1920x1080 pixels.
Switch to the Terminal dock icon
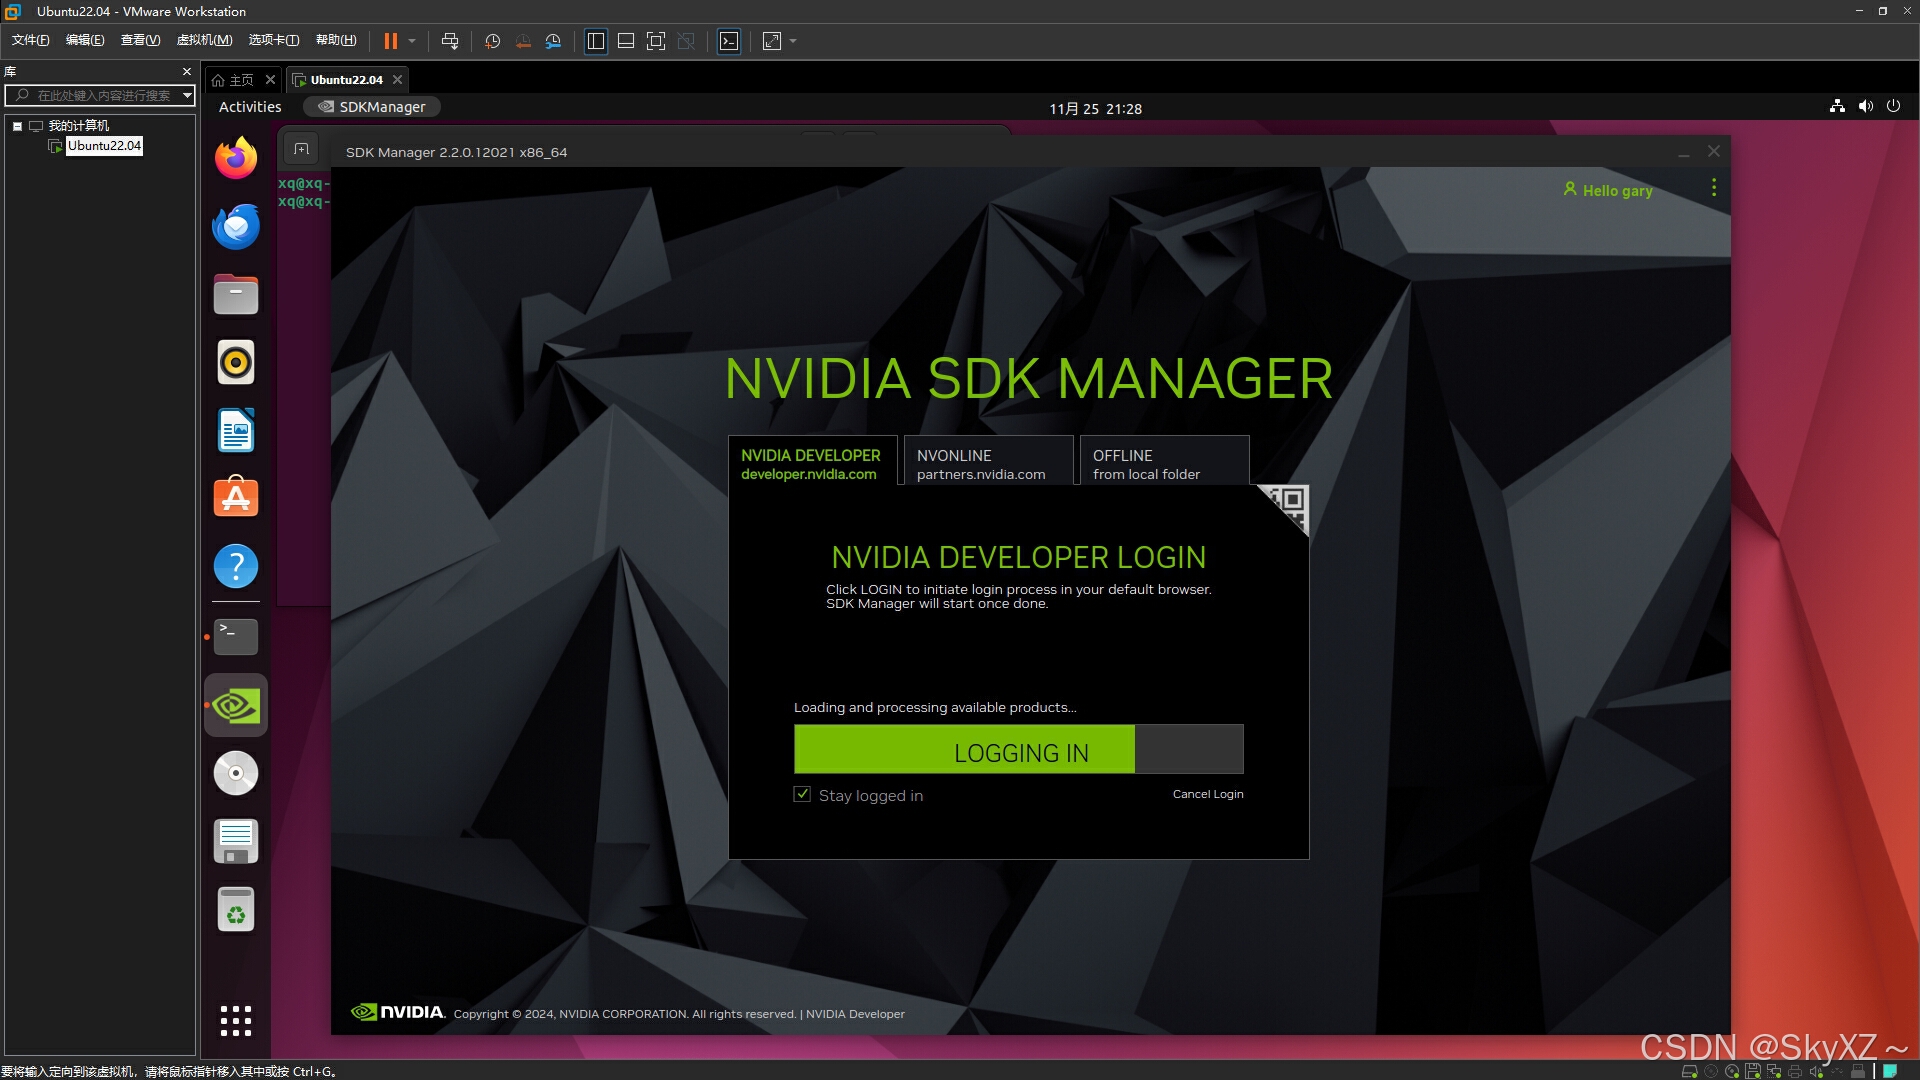click(236, 636)
